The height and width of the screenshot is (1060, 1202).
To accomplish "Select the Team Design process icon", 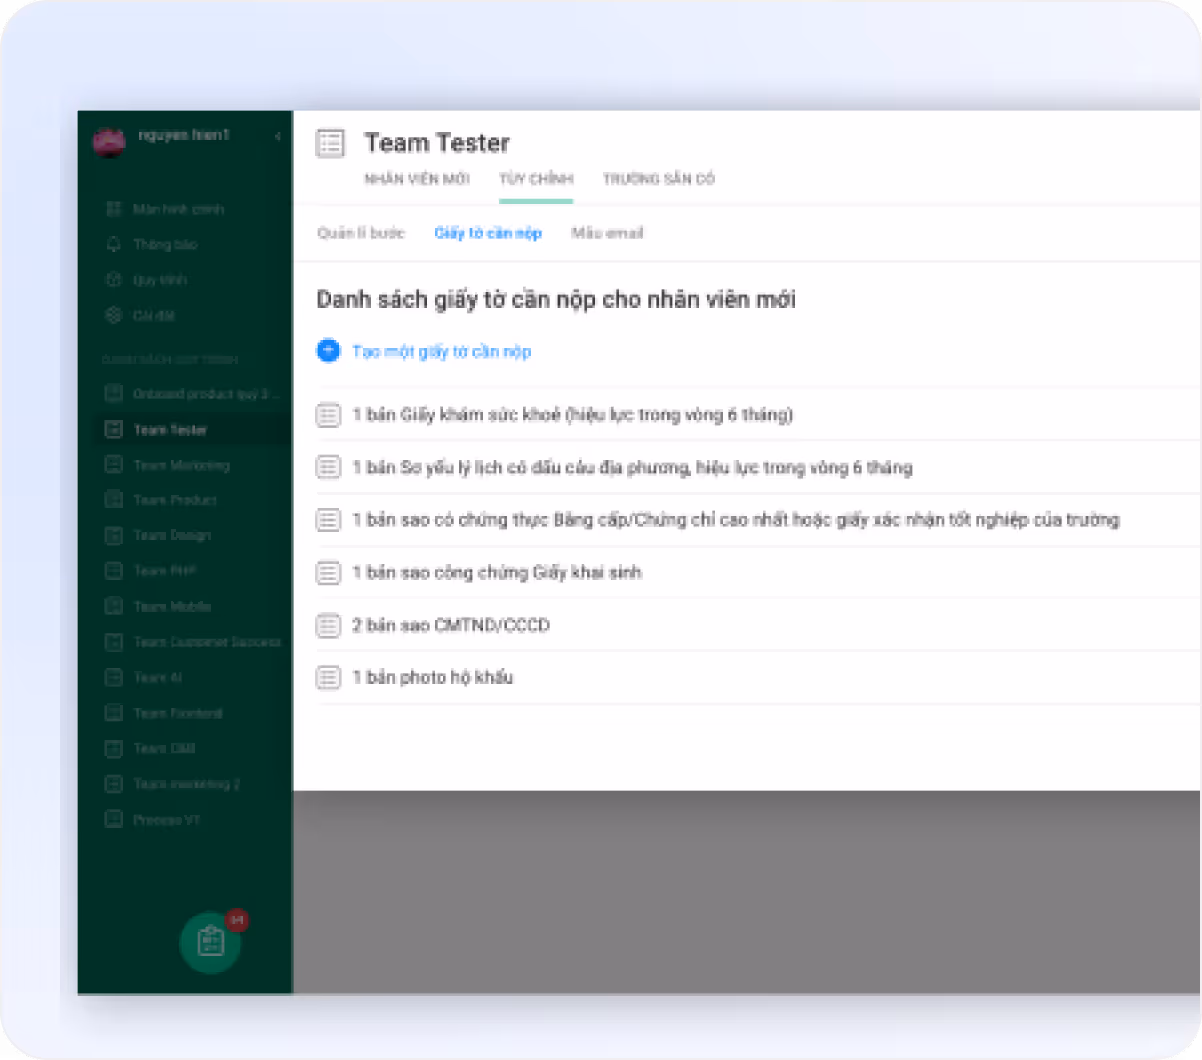I will (x=114, y=535).
